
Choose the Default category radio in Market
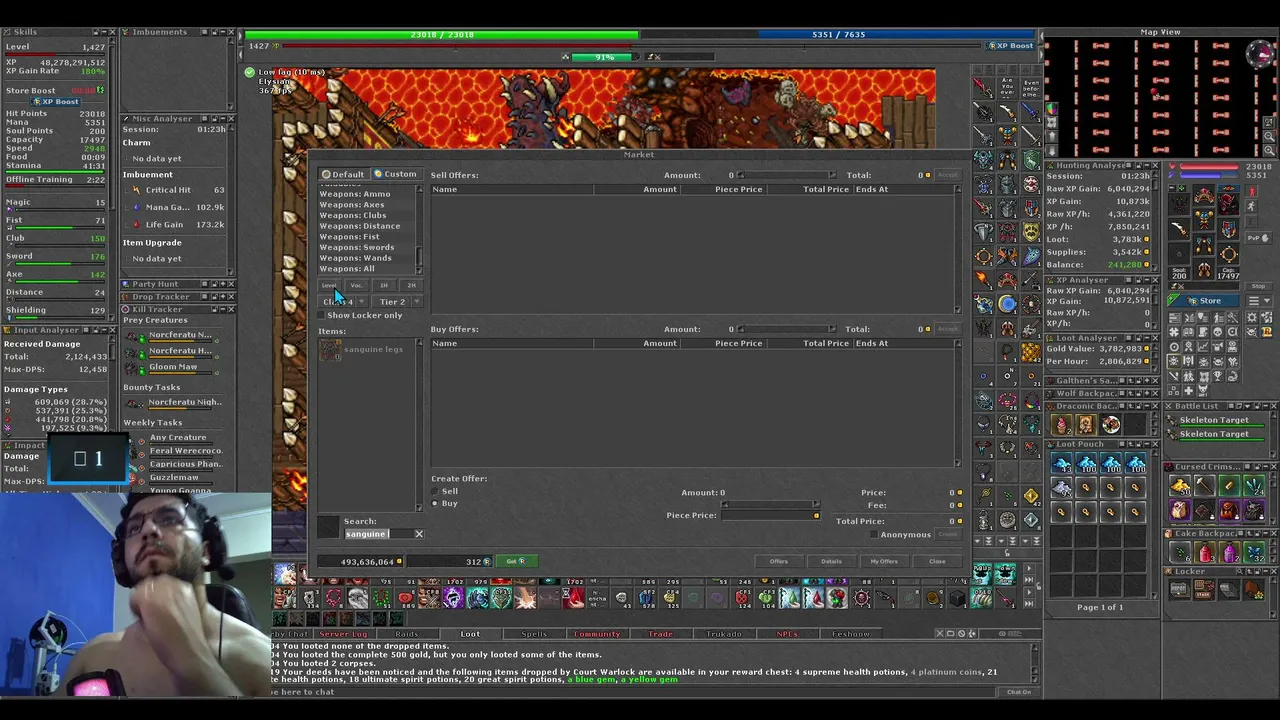click(343, 175)
